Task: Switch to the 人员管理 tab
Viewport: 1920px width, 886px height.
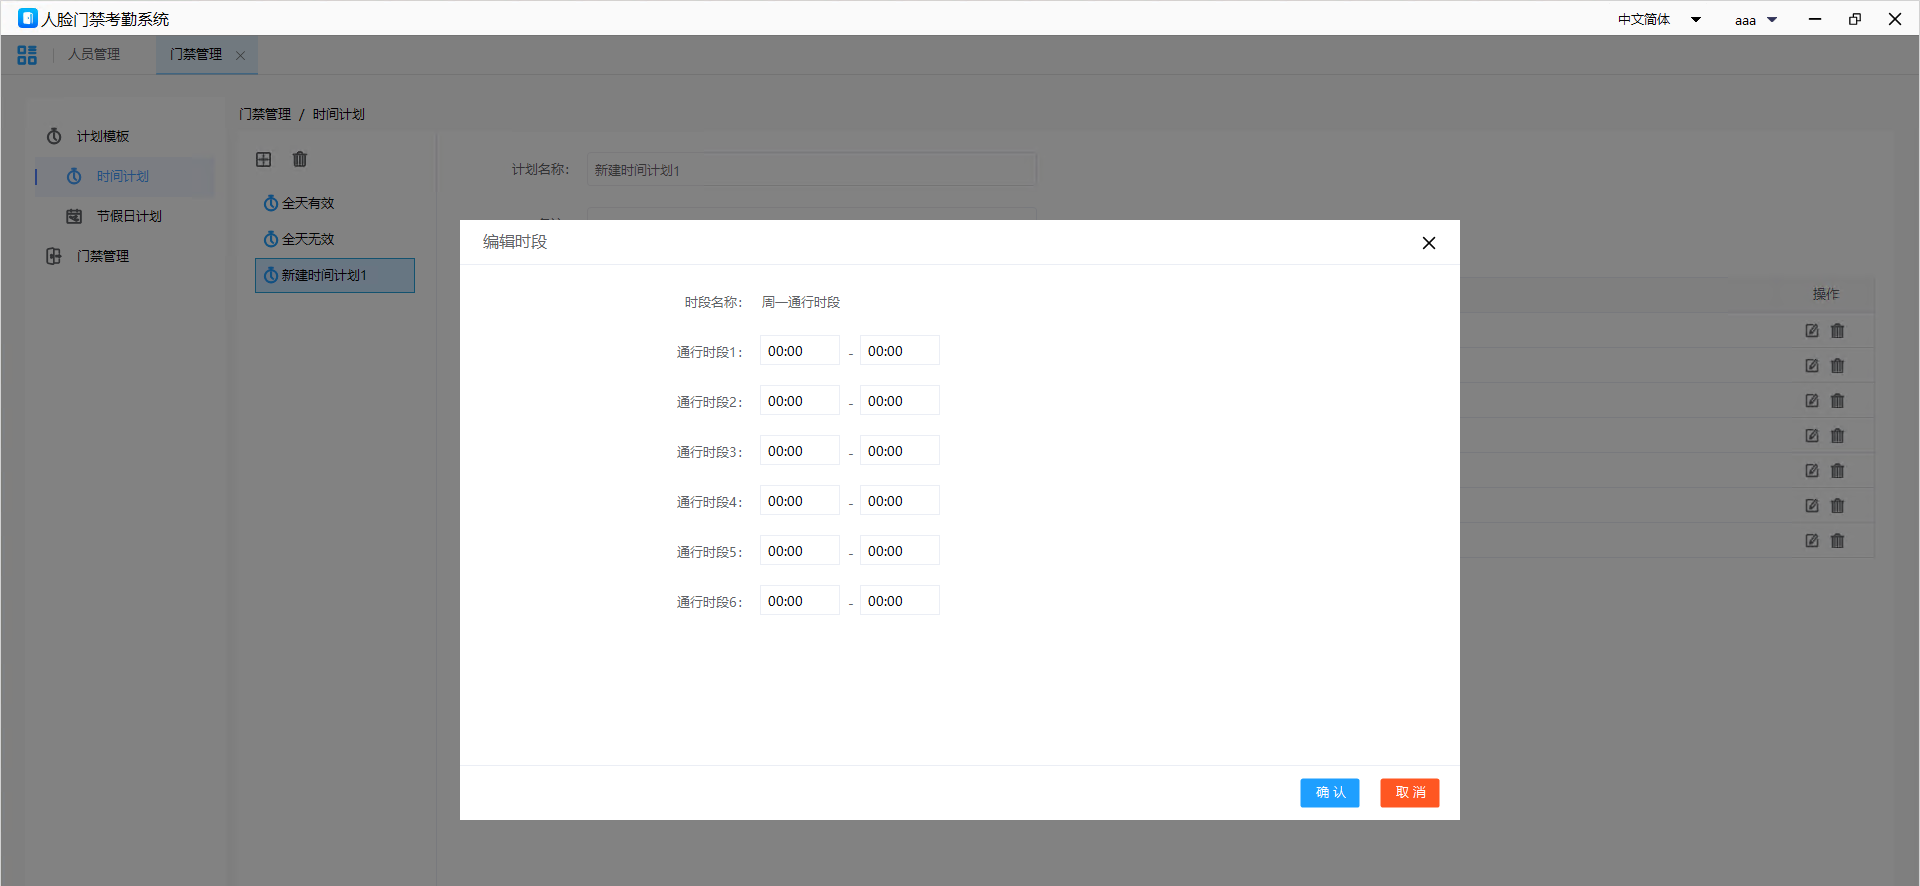Action: (x=94, y=55)
